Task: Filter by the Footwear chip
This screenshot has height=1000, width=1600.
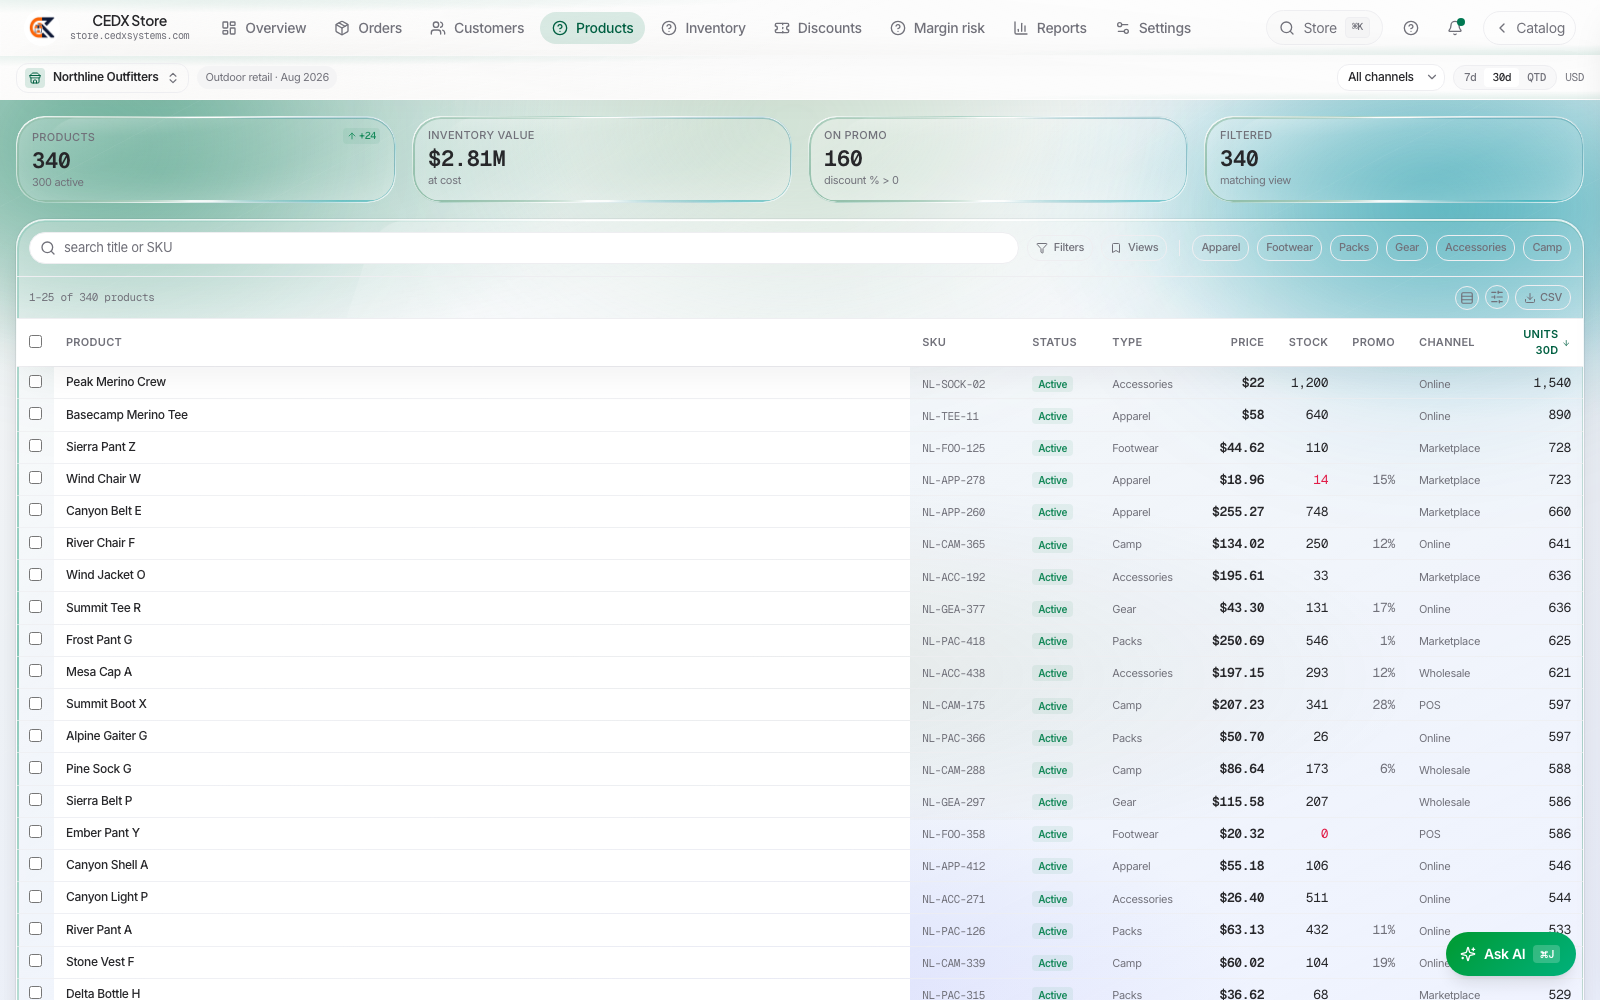Action: 1289,248
